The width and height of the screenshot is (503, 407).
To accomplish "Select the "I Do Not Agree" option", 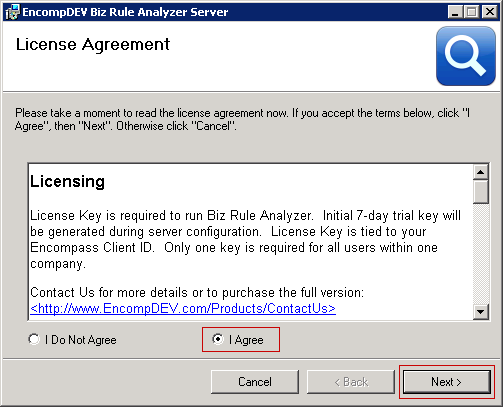I will pyautogui.click(x=72, y=340).
